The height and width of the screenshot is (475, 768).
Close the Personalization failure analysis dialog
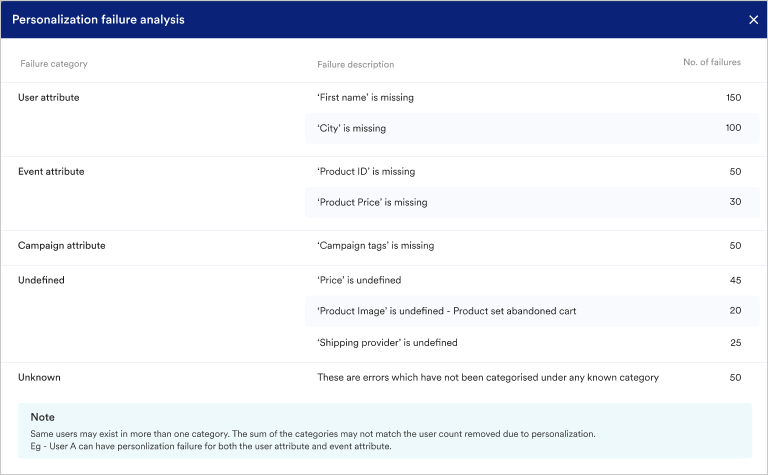(x=753, y=19)
